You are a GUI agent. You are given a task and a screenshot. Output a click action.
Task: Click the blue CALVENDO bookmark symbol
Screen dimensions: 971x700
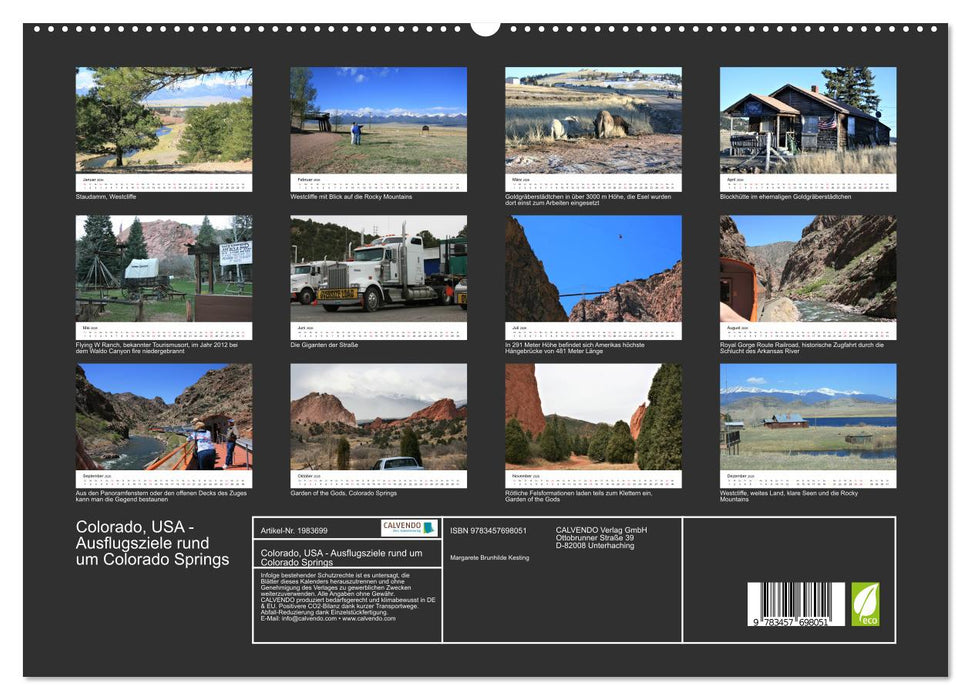(x=429, y=528)
